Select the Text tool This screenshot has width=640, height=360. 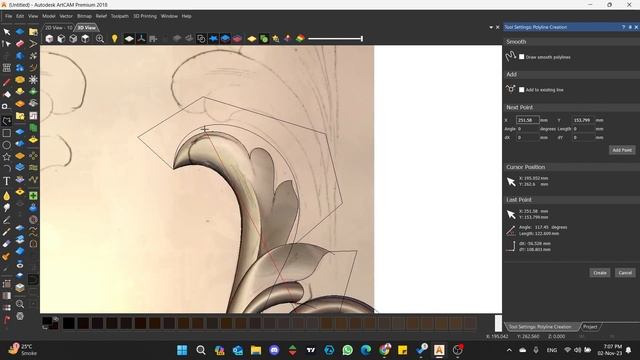click(7, 181)
